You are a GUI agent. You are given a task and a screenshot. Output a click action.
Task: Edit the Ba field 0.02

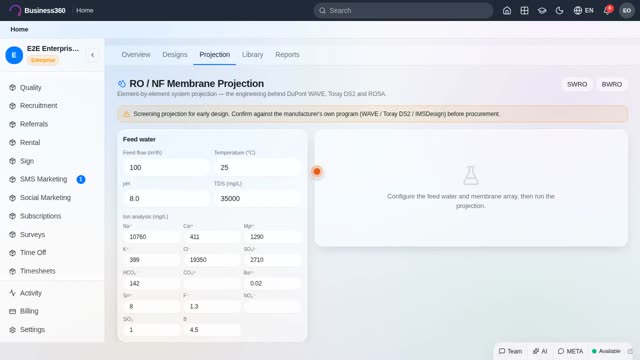click(272, 283)
